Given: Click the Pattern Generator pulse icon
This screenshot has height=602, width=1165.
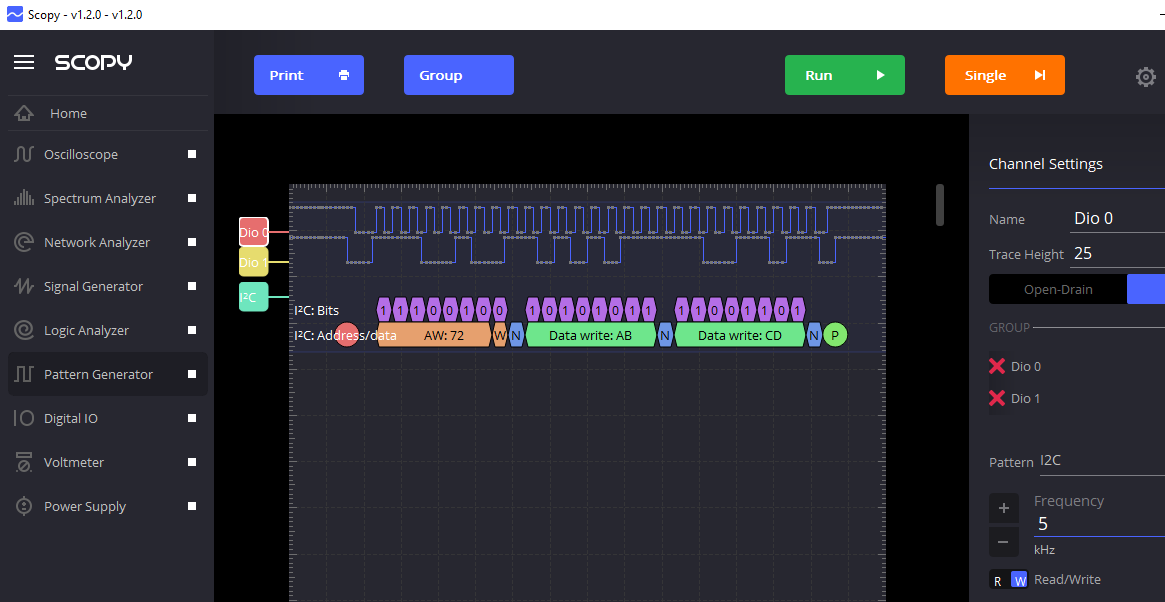Looking at the screenshot, I should (24, 374).
